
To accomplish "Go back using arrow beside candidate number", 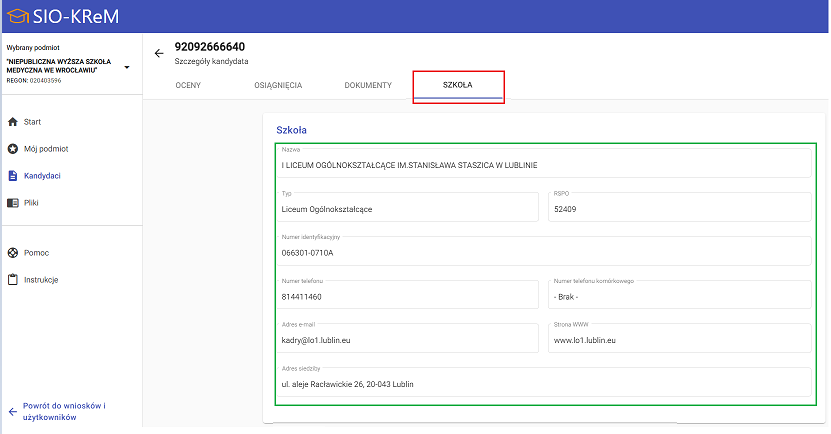I will point(159,53).
